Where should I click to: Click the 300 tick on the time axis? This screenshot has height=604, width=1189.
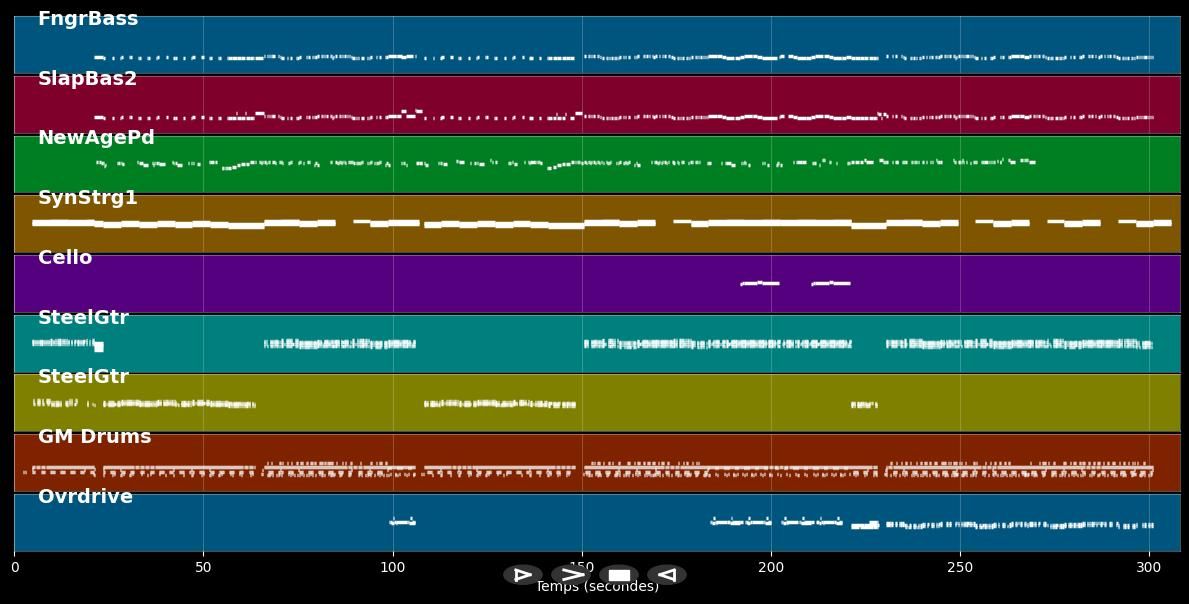tap(1149, 567)
